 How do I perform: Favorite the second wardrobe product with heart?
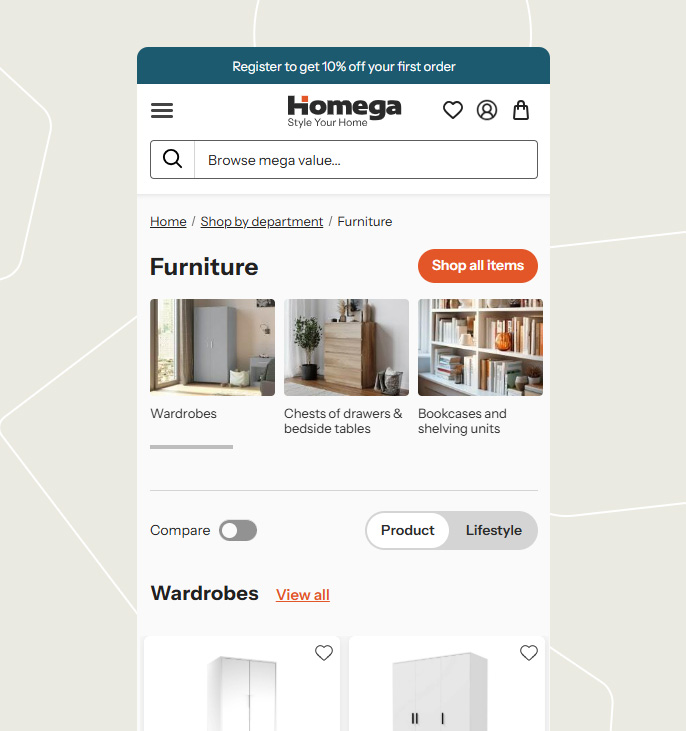click(x=529, y=653)
